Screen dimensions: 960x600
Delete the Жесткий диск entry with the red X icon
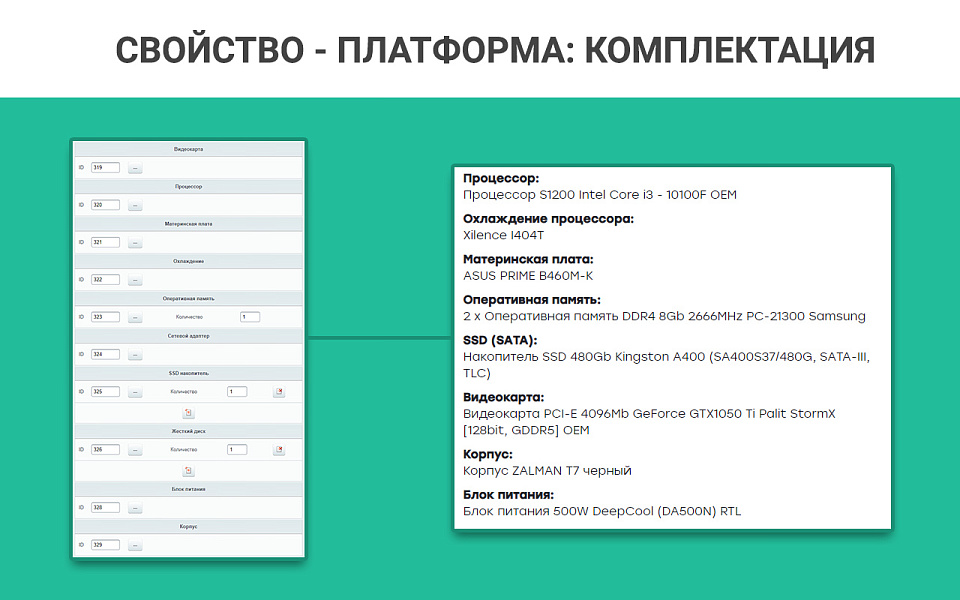[x=278, y=448]
